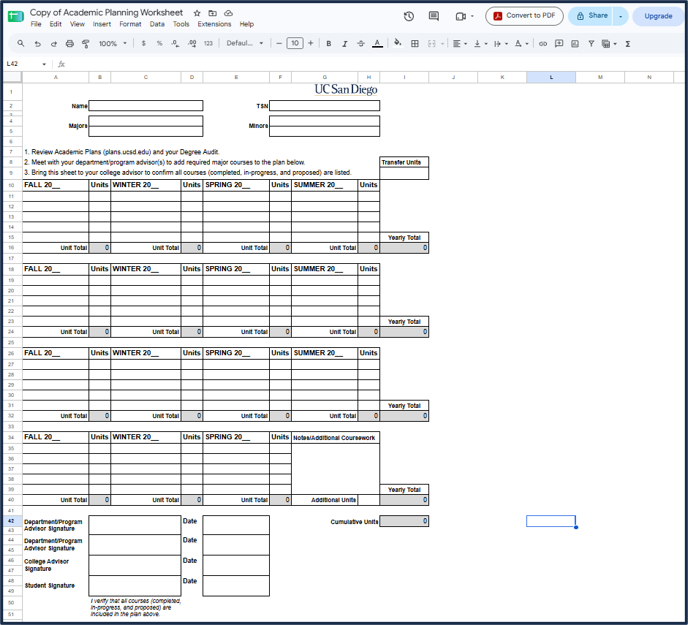Select the Transfer Units label cell
688x625 pixels.
click(404, 162)
